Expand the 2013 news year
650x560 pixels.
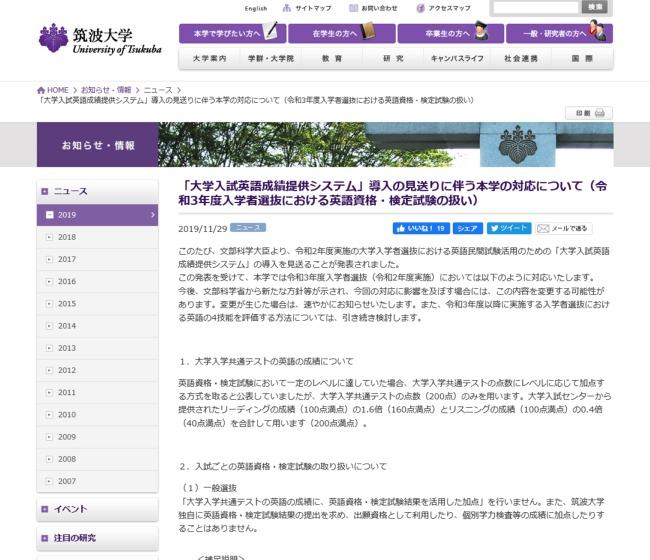(97, 348)
